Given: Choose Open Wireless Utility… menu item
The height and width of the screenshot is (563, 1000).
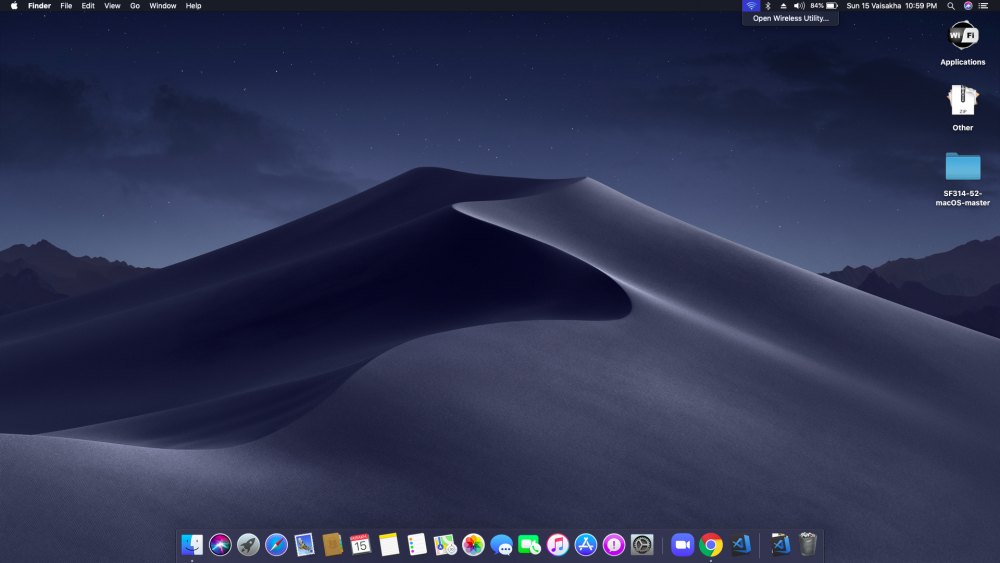Looking at the screenshot, I should 791,18.
